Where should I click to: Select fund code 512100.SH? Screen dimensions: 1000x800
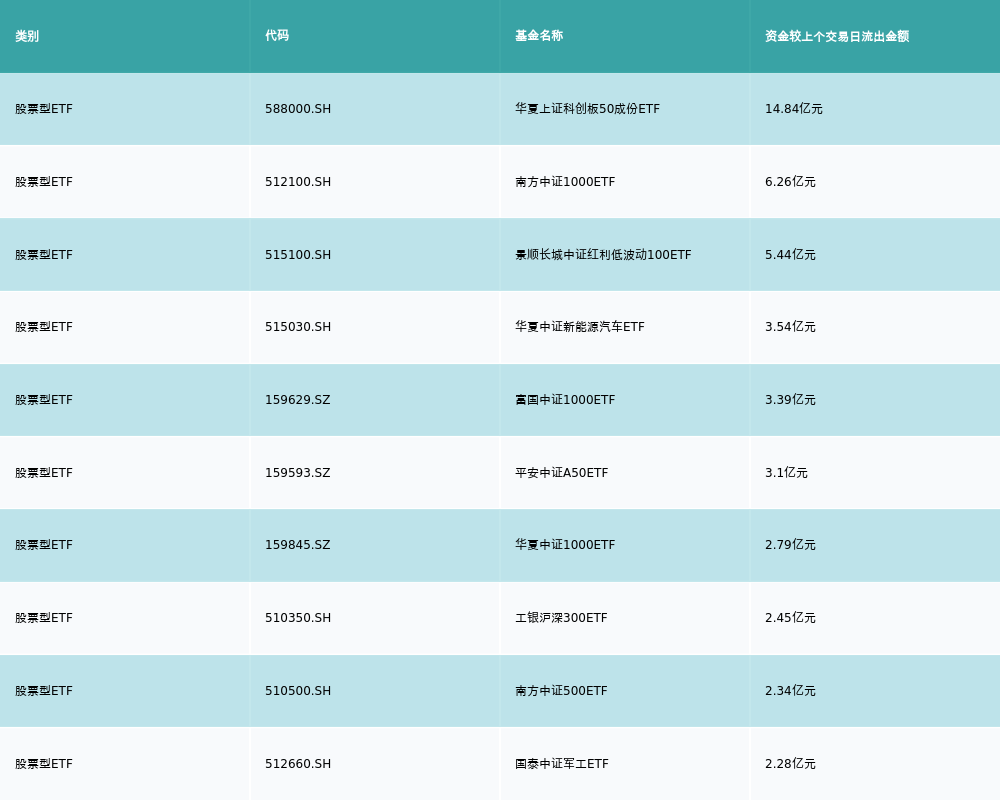tap(298, 182)
